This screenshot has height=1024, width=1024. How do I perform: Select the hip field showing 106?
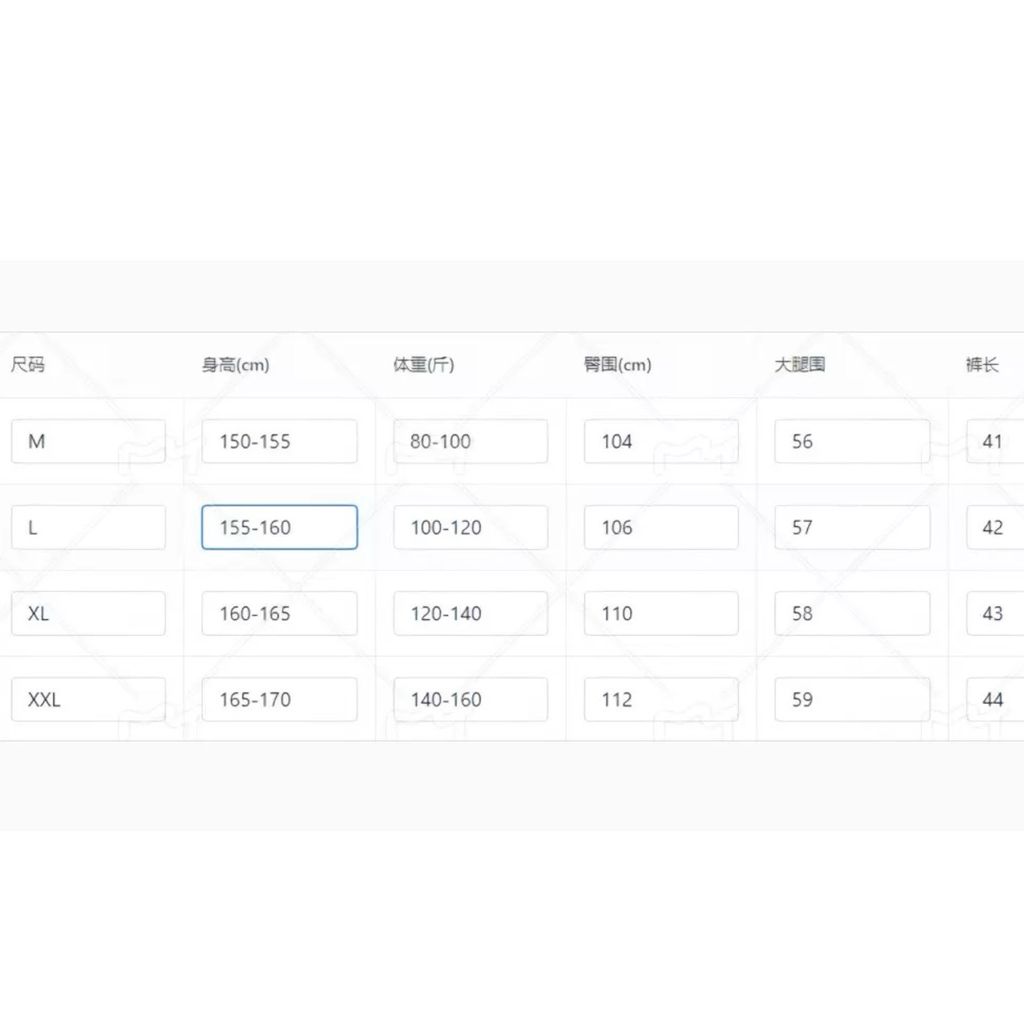coord(661,527)
